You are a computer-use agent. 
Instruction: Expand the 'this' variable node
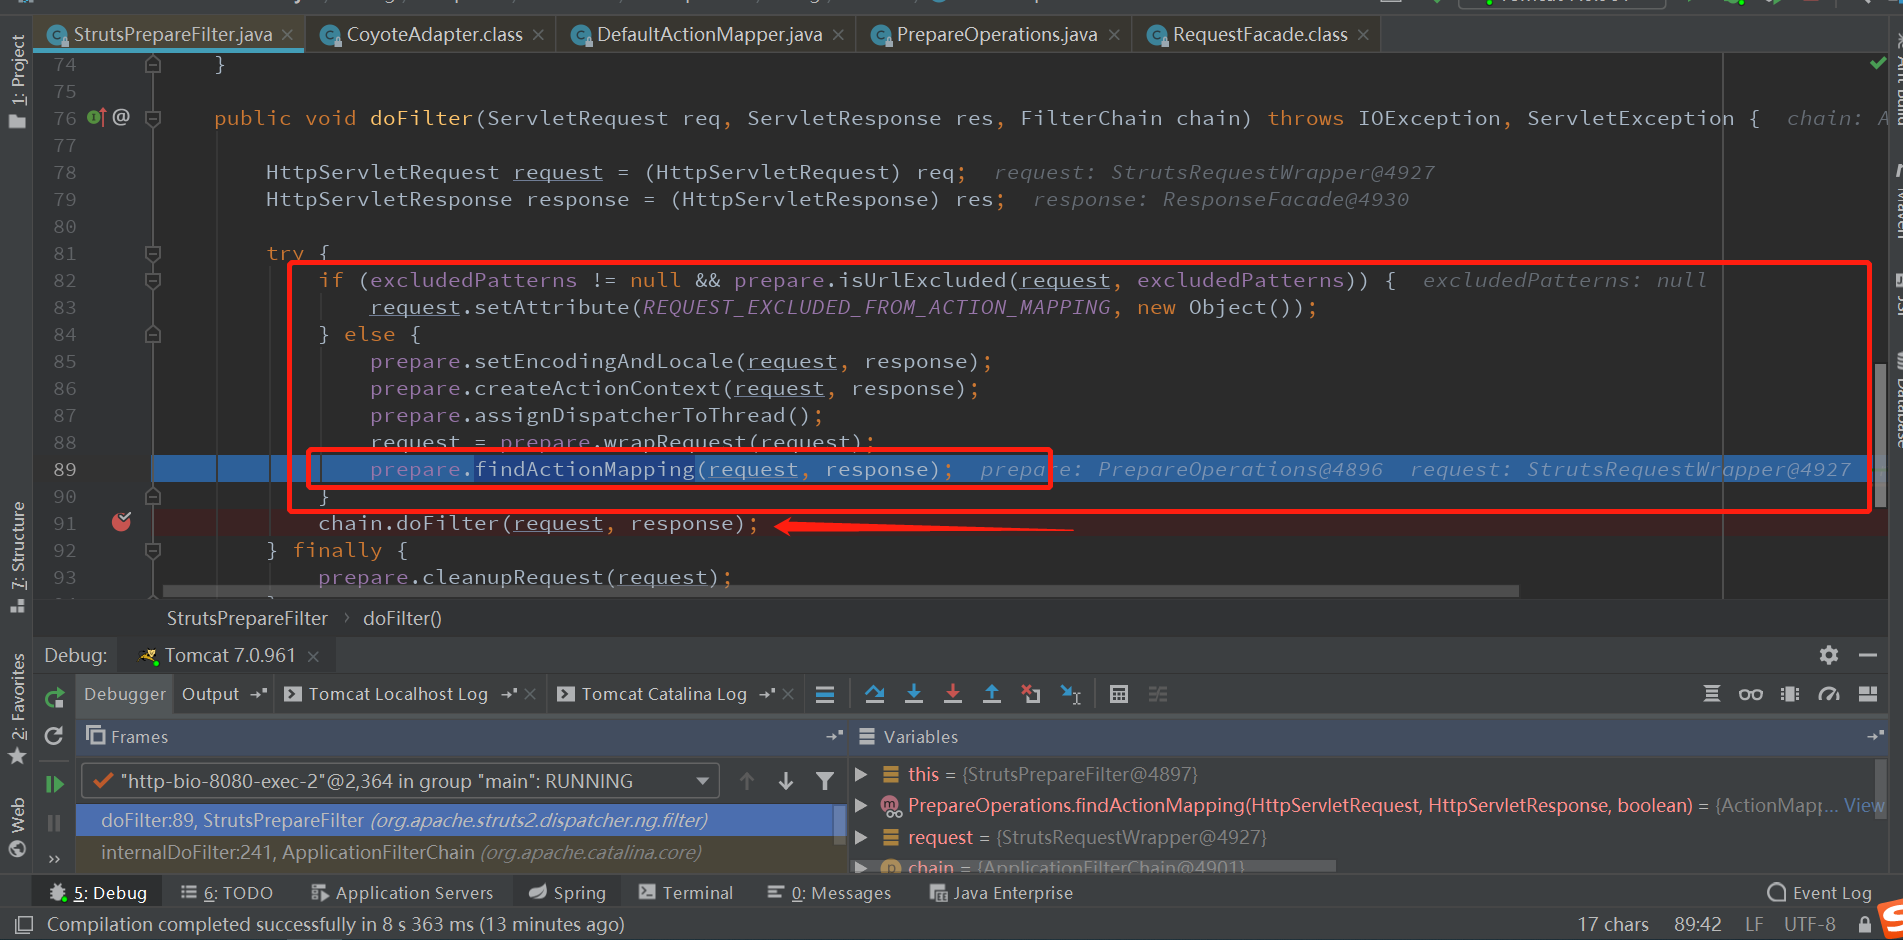pos(861,774)
